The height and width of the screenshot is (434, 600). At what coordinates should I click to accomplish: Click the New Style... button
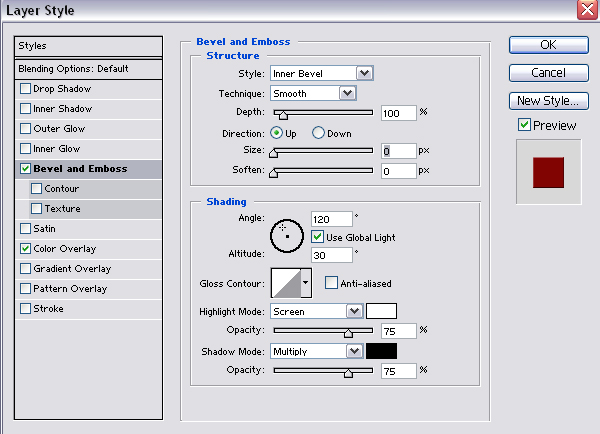[547, 101]
